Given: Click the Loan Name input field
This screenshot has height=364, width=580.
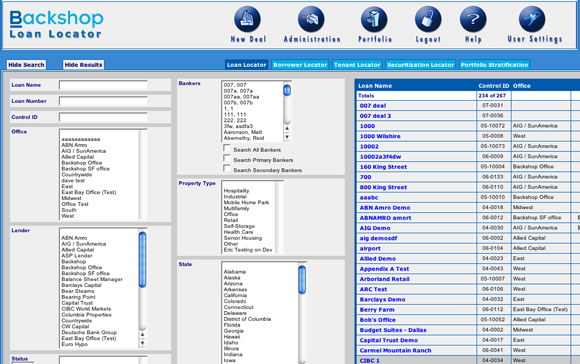Looking at the screenshot, I should coord(103,85).
